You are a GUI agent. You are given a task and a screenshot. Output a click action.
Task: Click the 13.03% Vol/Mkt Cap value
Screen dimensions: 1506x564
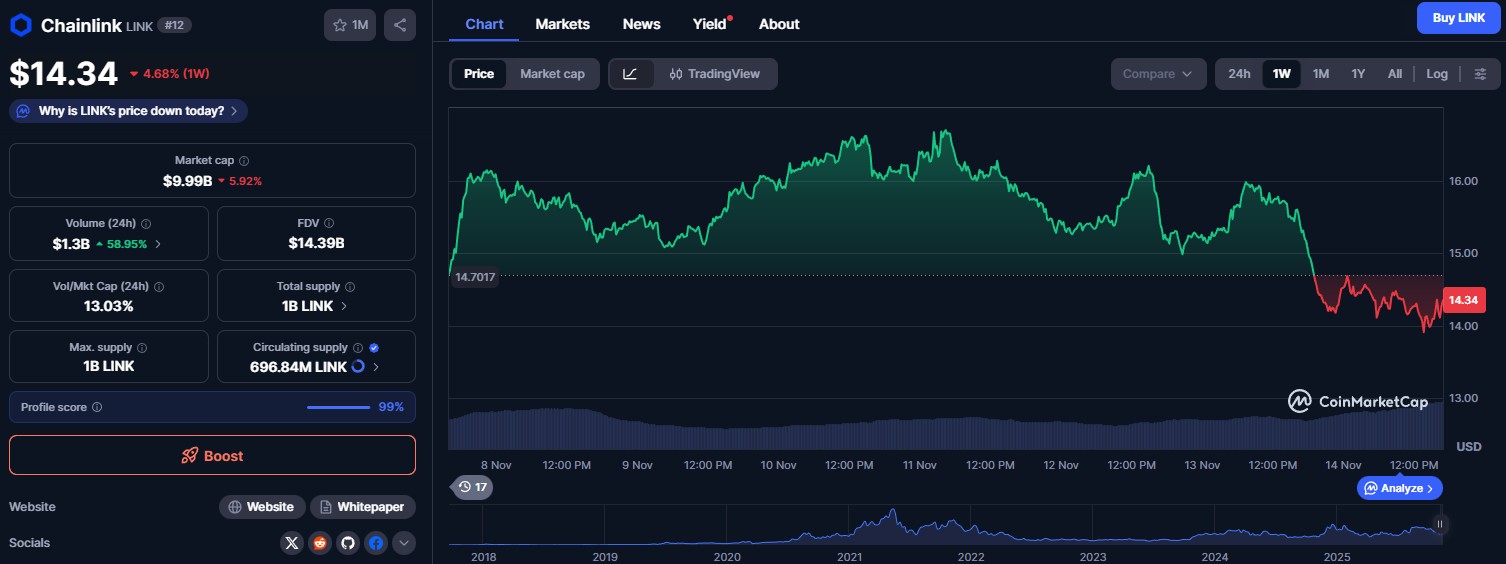[109, 306]
